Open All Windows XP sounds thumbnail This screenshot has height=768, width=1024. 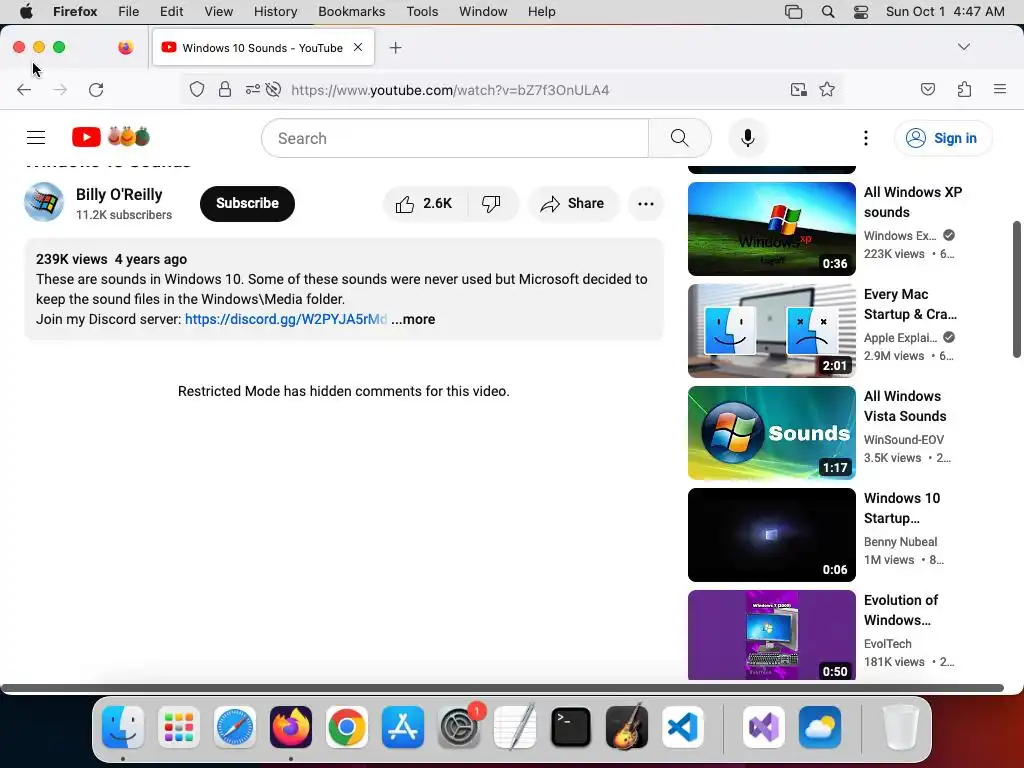click(x=771, y=229)
